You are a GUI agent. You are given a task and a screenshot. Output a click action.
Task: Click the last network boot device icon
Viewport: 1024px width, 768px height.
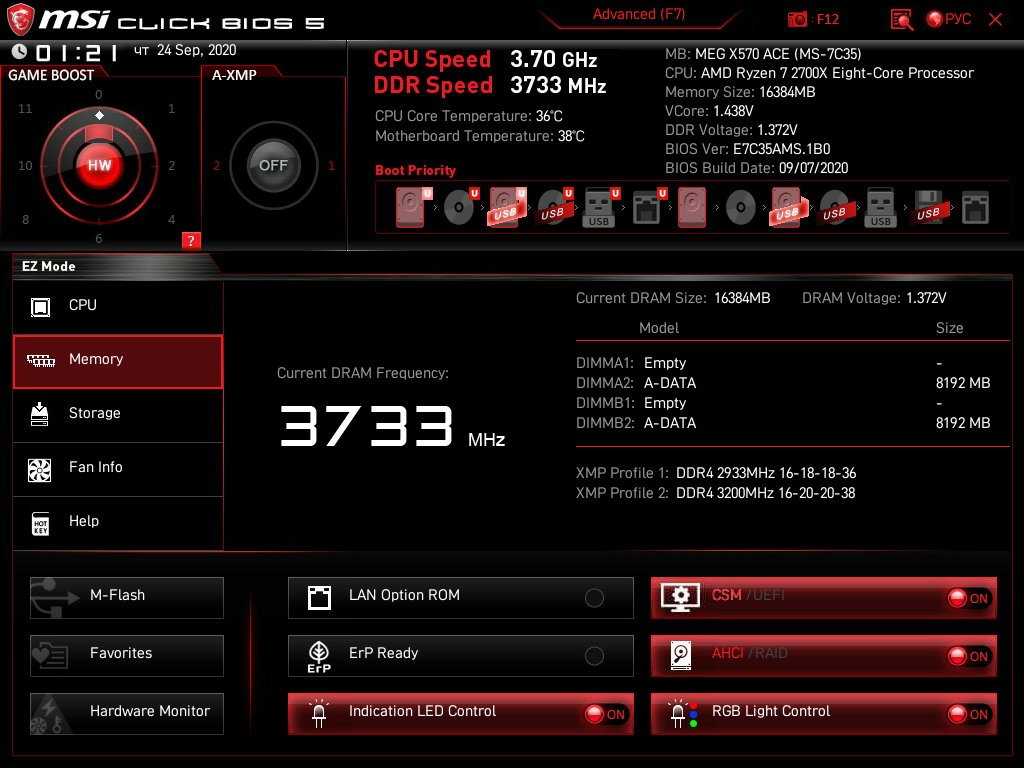975,208
